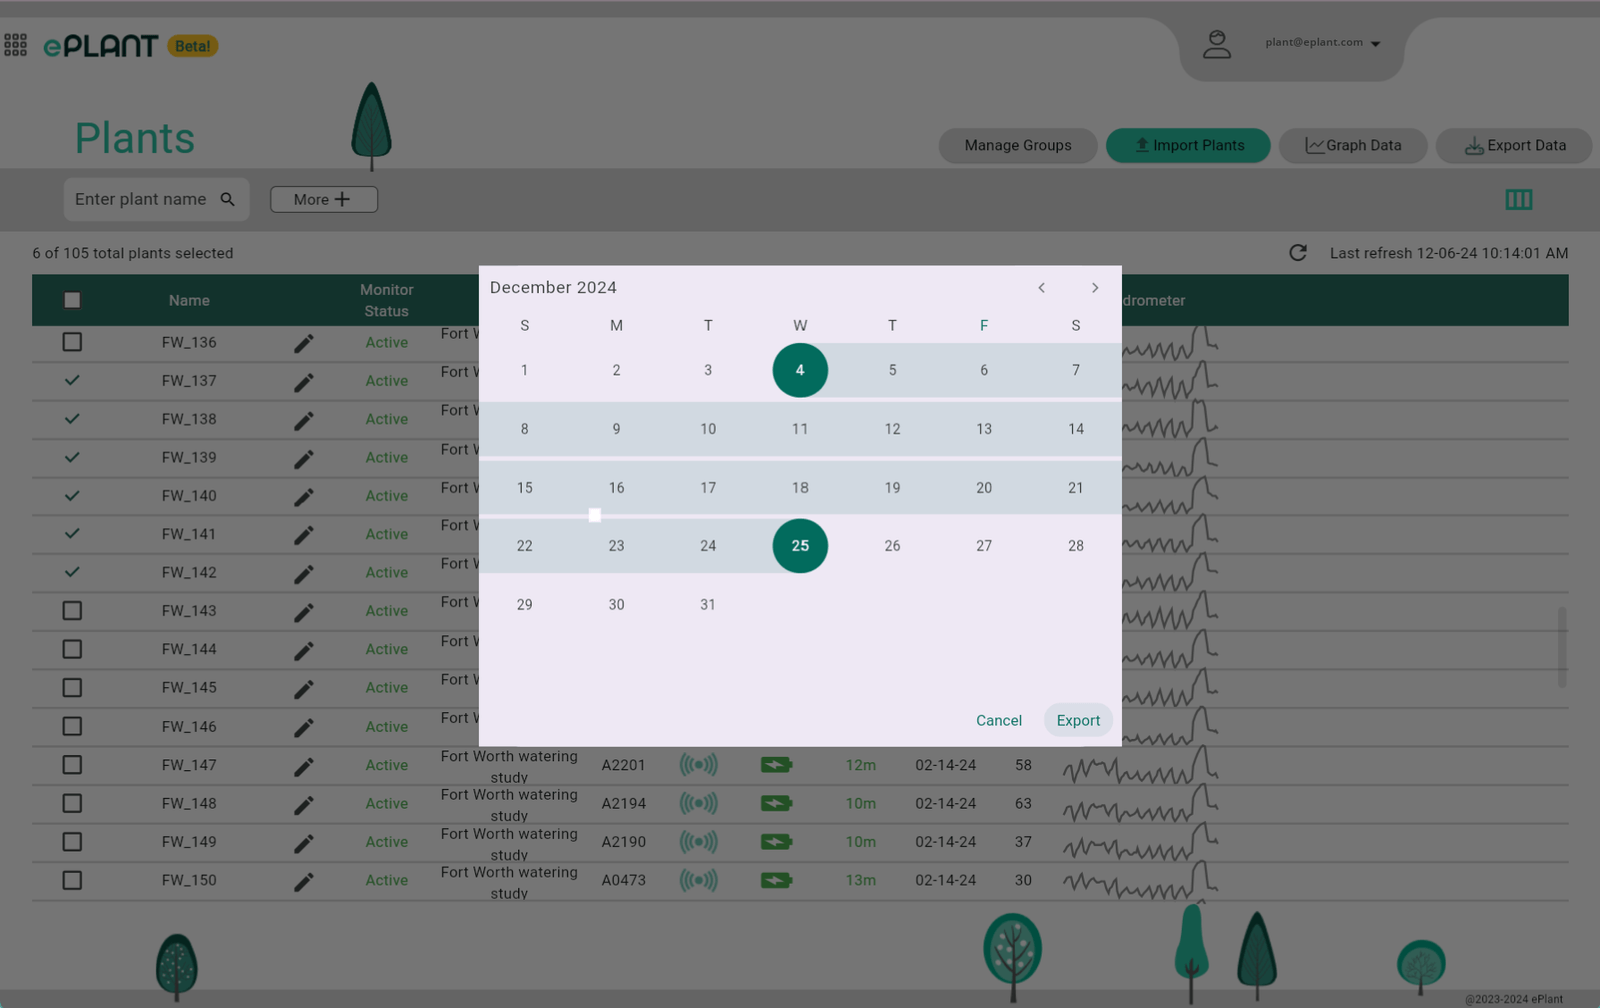
Task: Open the app grid icon top left
Action: pos(15,45)
